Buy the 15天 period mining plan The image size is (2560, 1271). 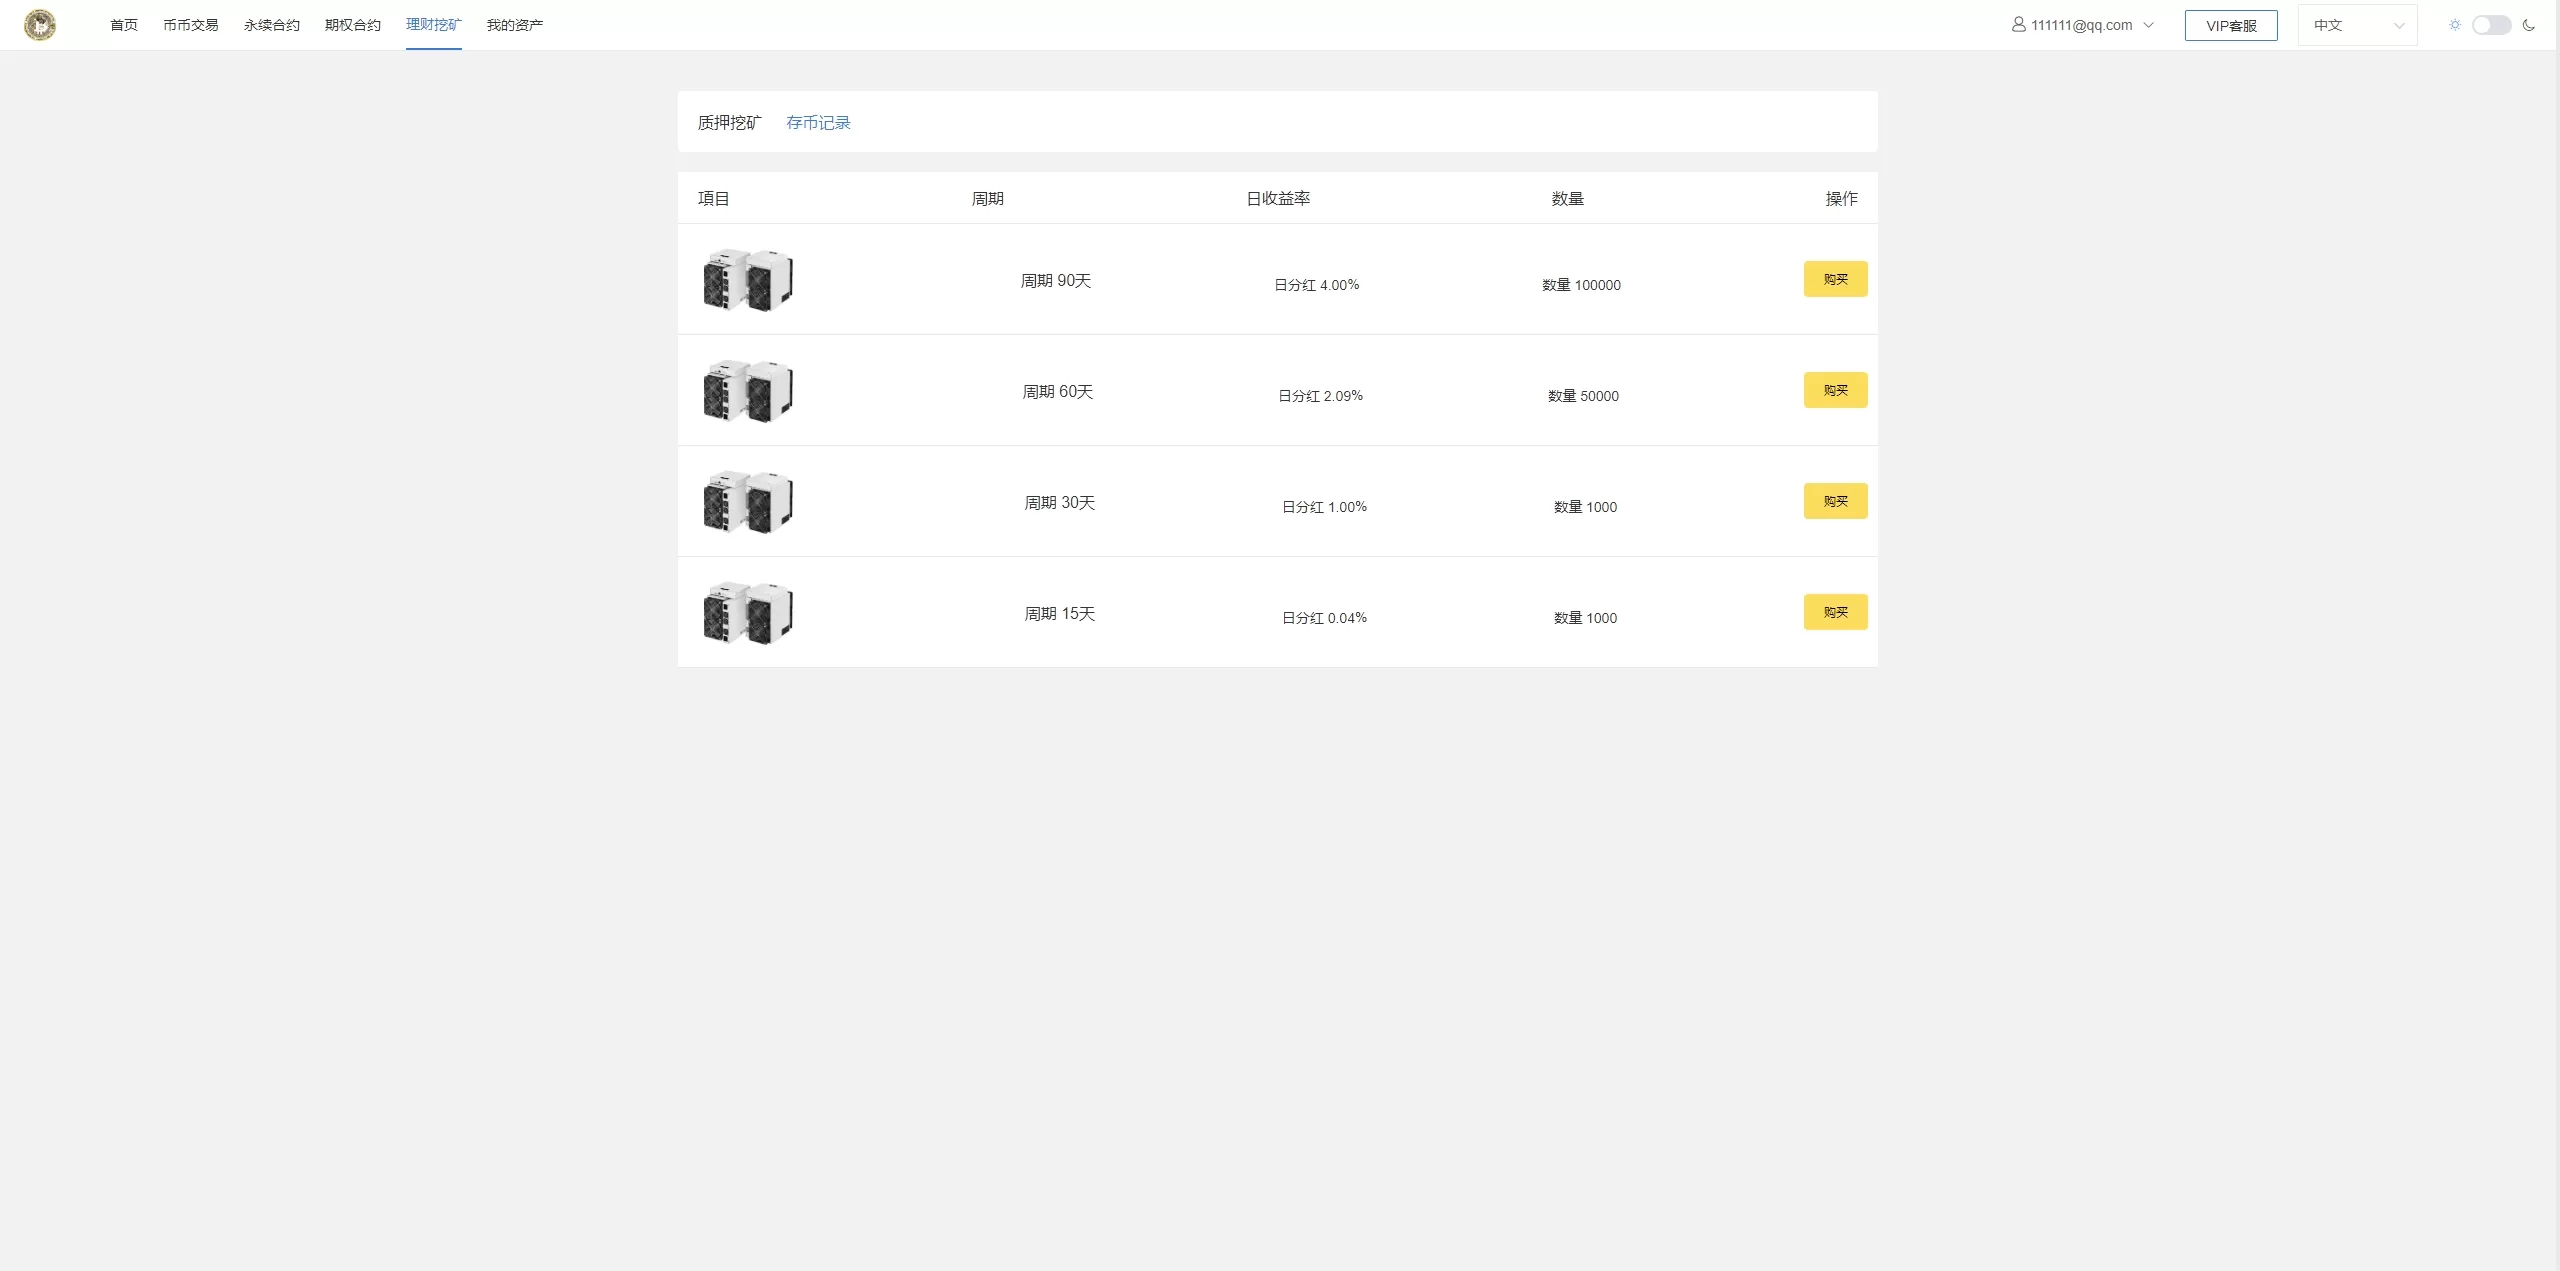click(1835, 612)
